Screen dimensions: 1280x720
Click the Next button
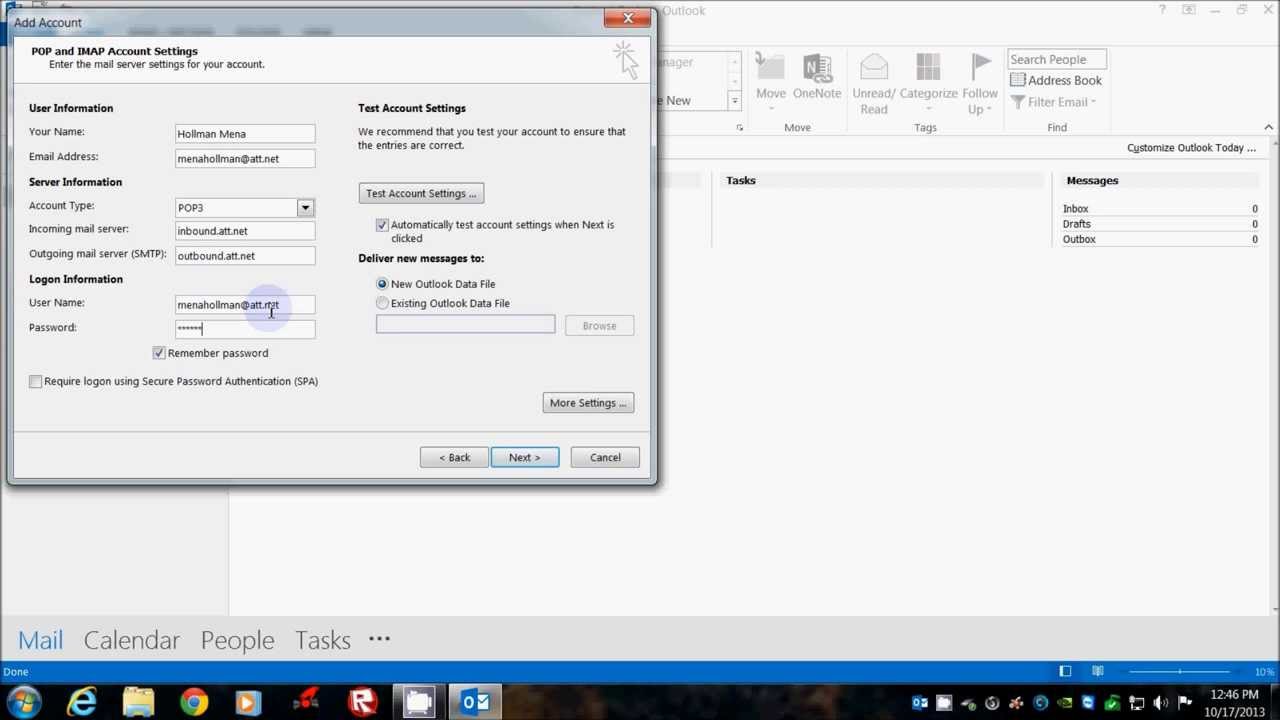click(x=525, y=458)
